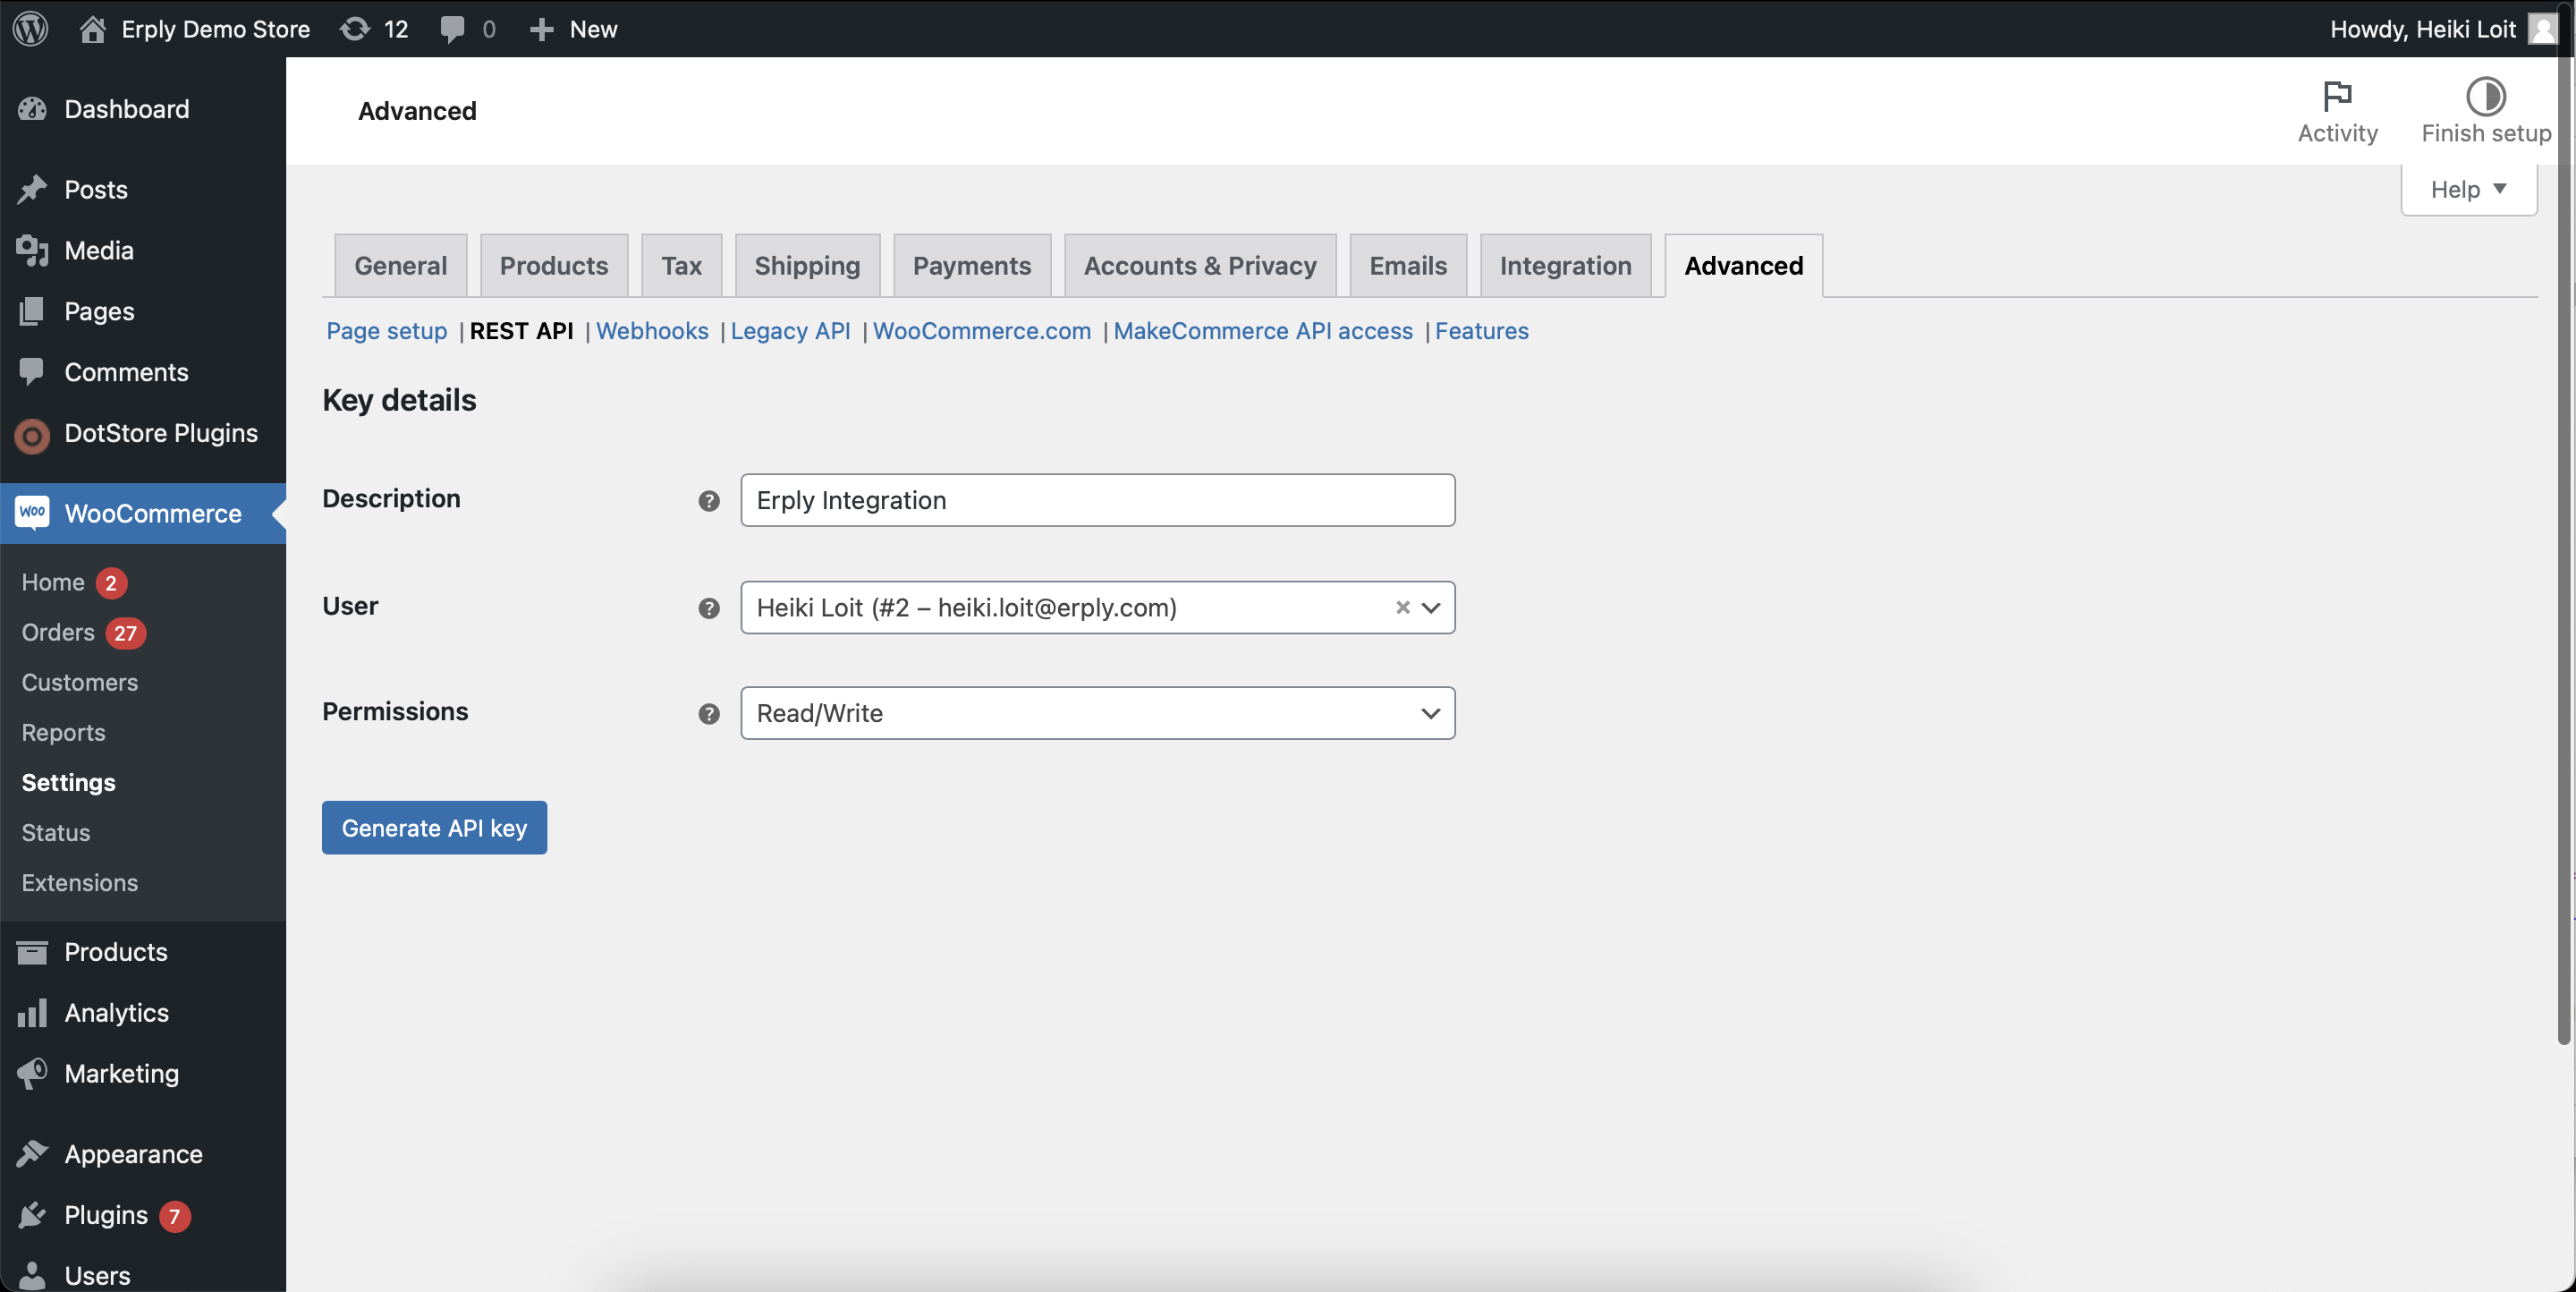Image resolution: width=2576 pixels, height=1292 pixels.
Task: Click the plus New icon in admin bar
Action: (542, 29)
